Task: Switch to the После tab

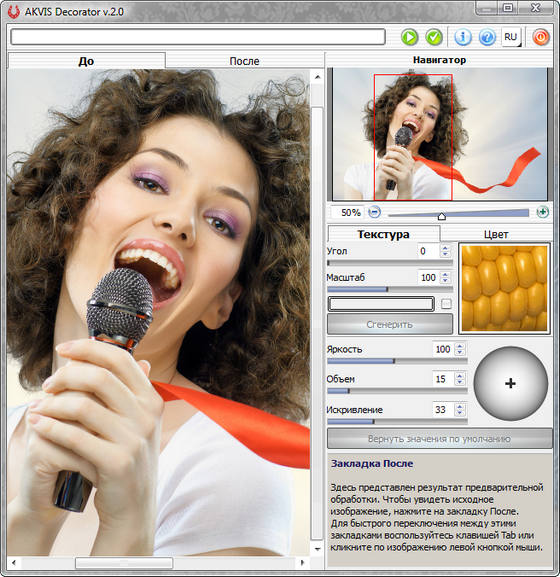Action: point(244,61)
